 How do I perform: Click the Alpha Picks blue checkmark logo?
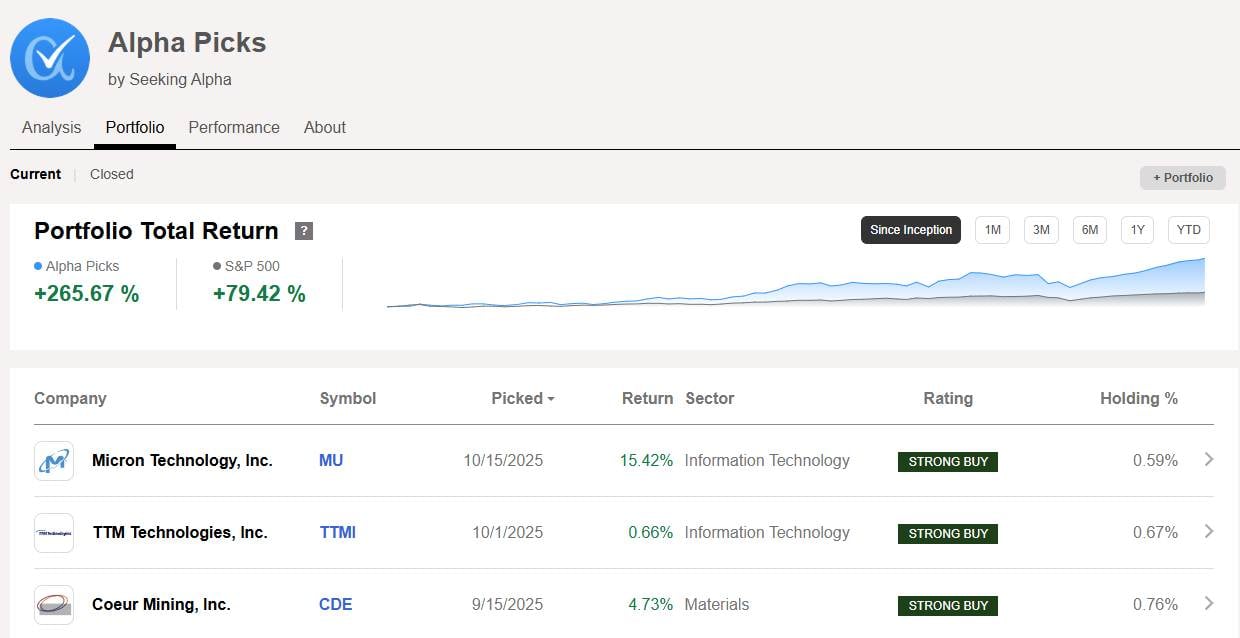click(x=50, y=58)
